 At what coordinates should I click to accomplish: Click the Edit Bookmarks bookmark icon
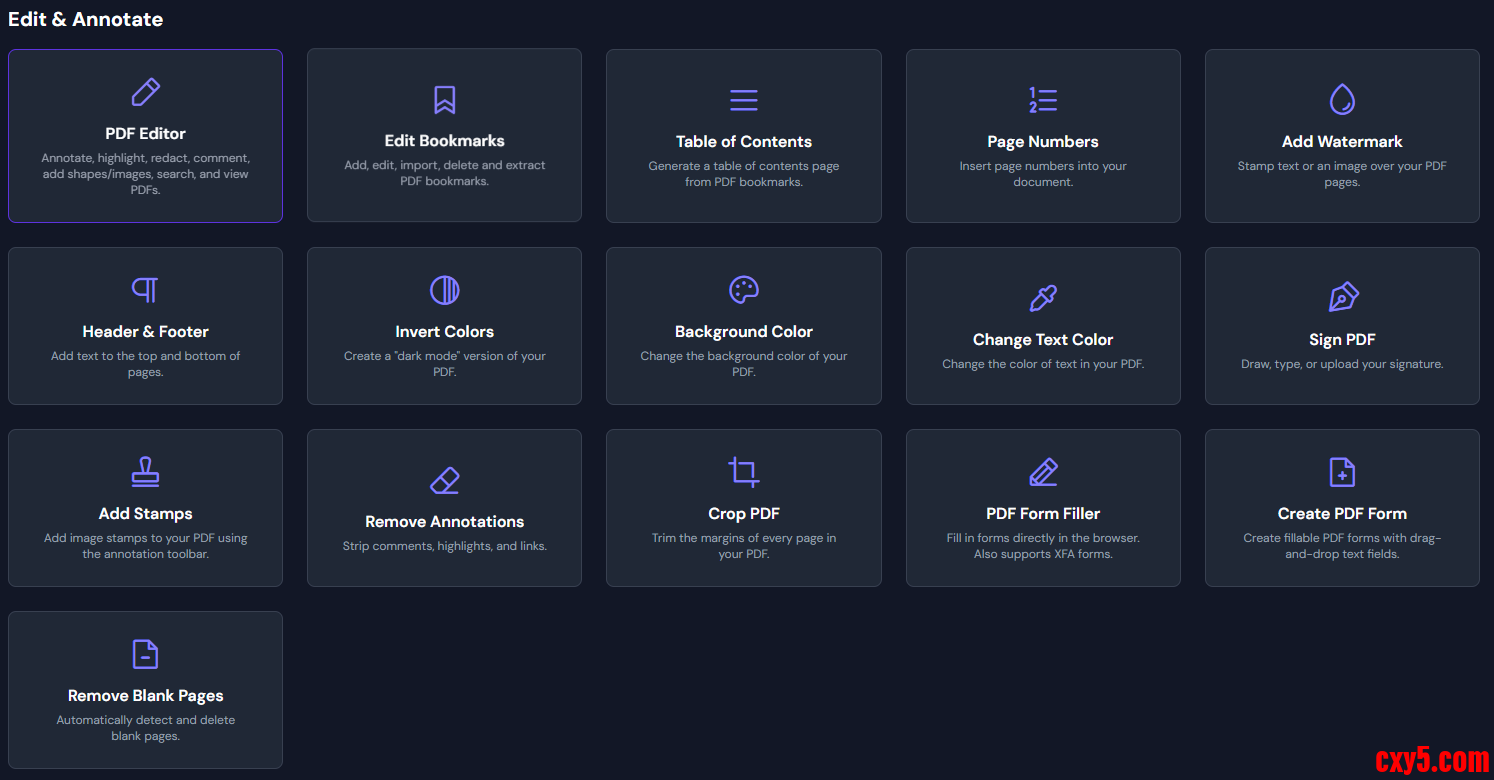[x=444, y=100]
